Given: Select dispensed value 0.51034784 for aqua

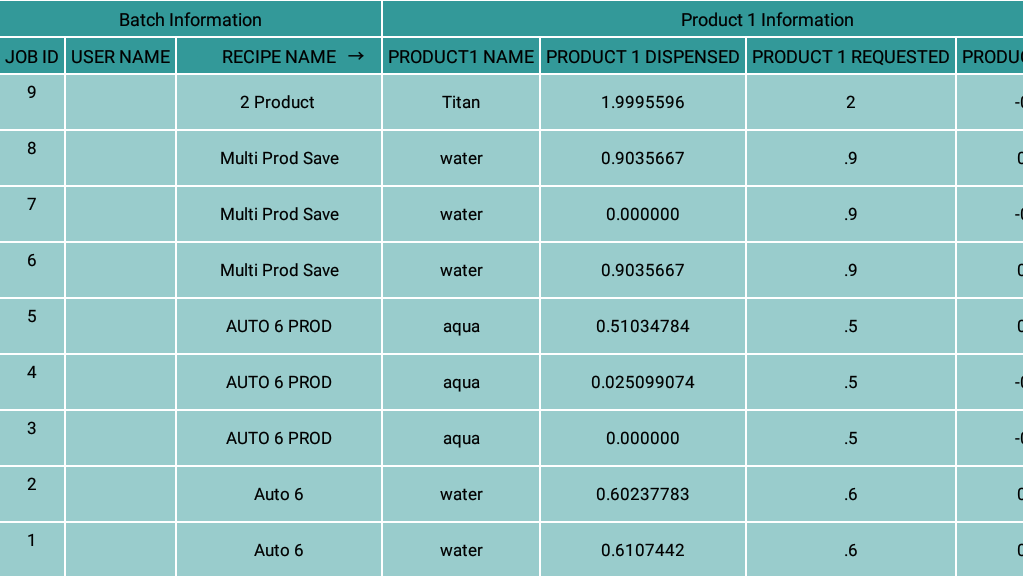Looking at the screenshot, I should click(x=643, y=326).
